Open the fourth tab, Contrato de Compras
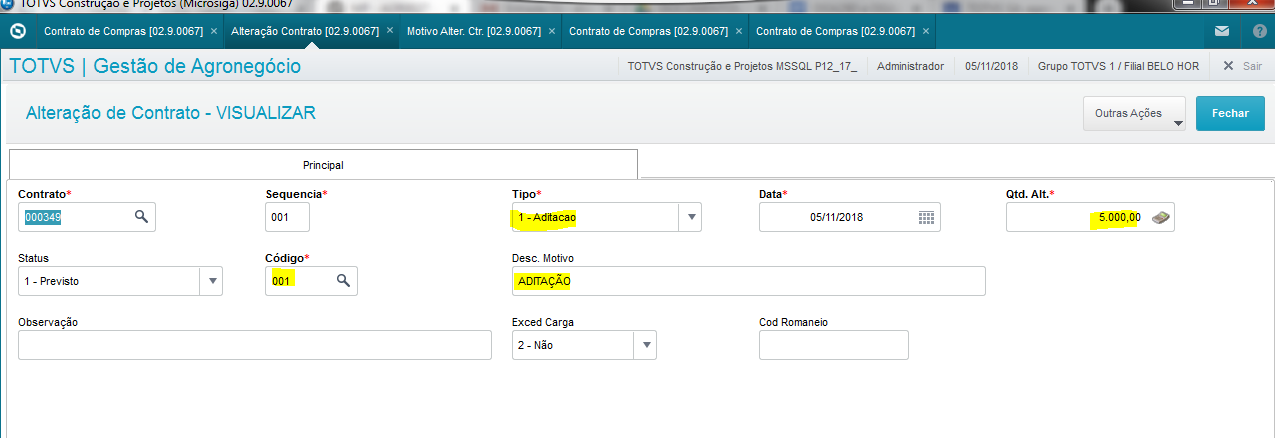This screenshot has width=1275, height=438. 649,31
